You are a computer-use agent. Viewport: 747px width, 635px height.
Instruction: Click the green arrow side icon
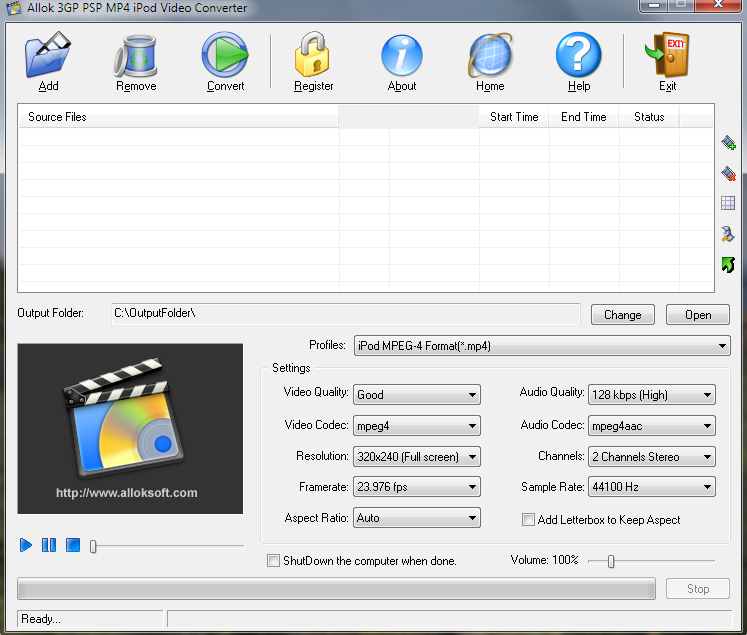(728, 264)
